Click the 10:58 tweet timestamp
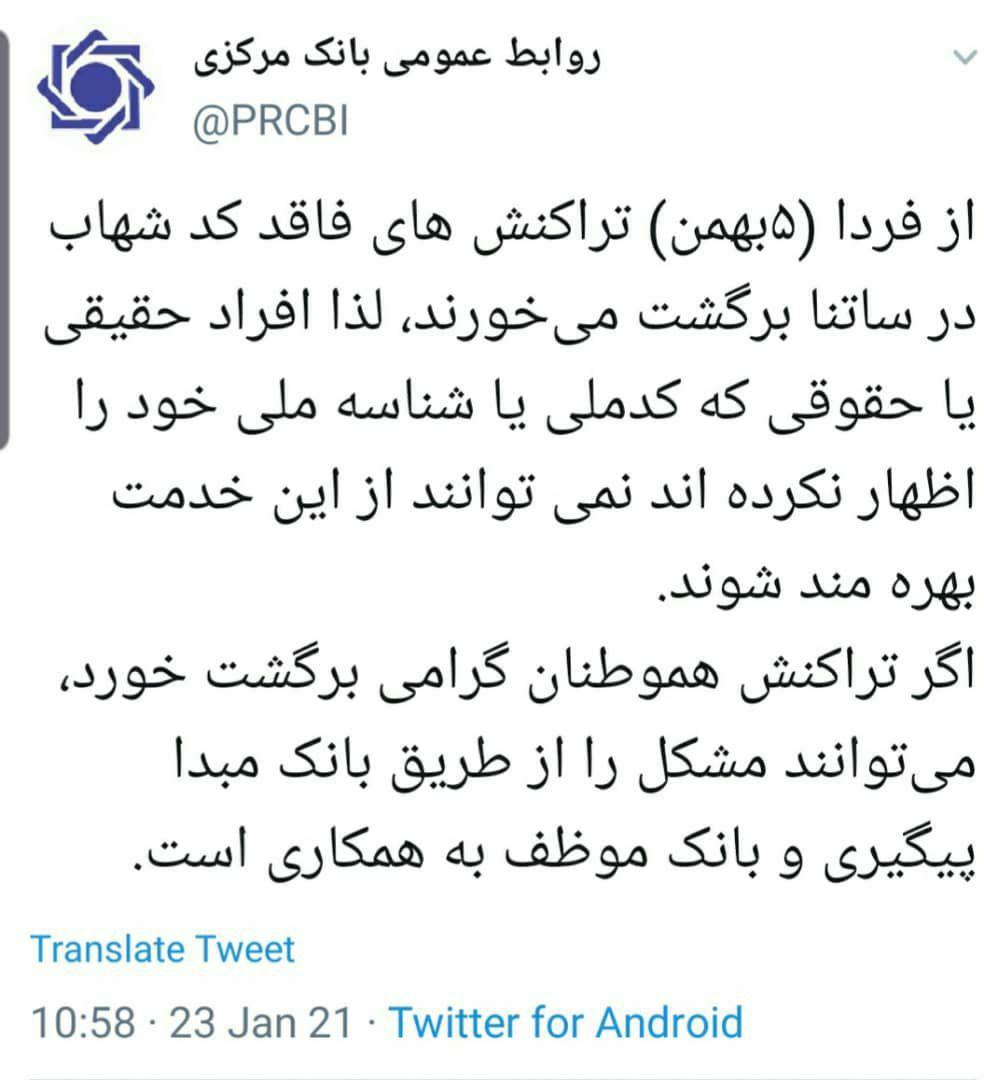984x1080 pixels. [83, 1022]
